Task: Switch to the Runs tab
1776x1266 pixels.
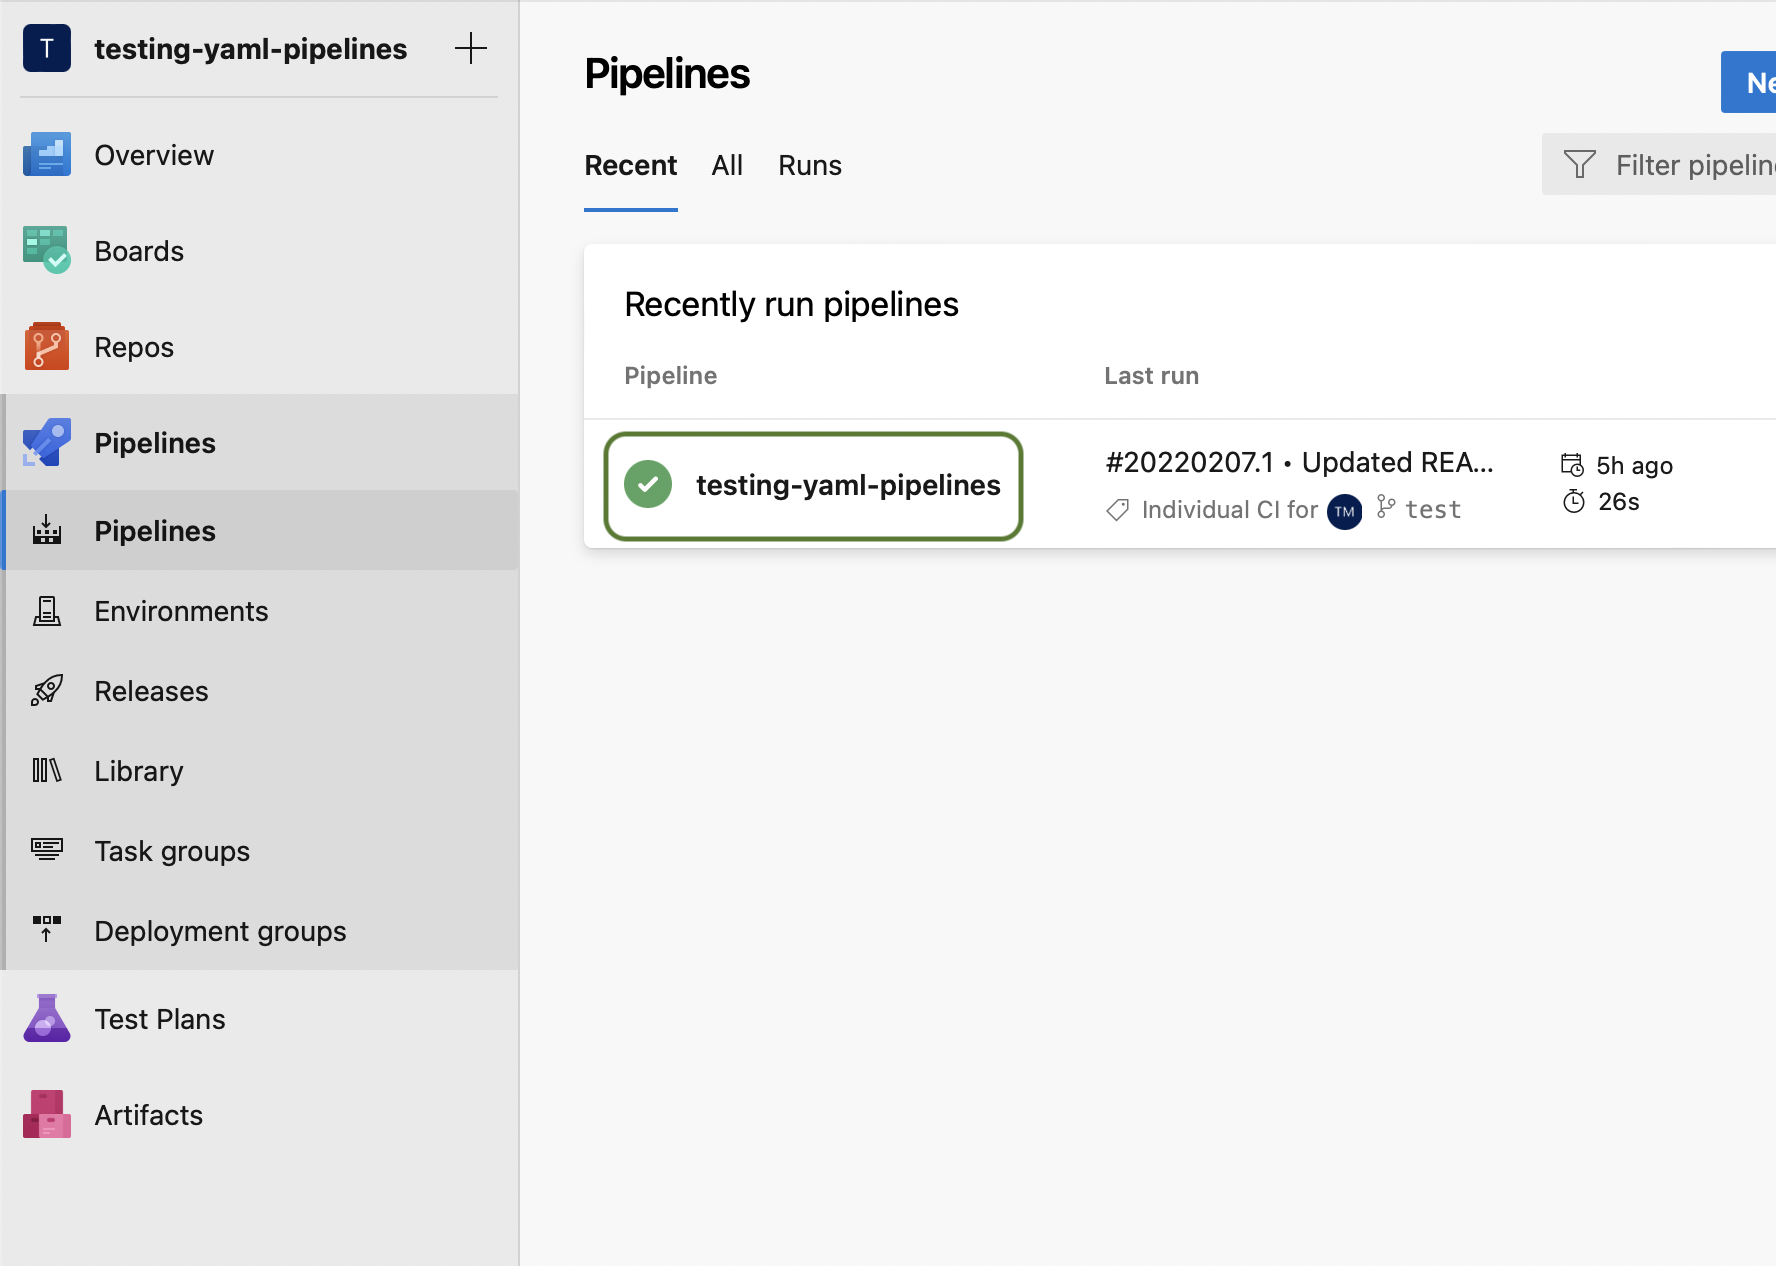Action: click(x=809, y=166)
